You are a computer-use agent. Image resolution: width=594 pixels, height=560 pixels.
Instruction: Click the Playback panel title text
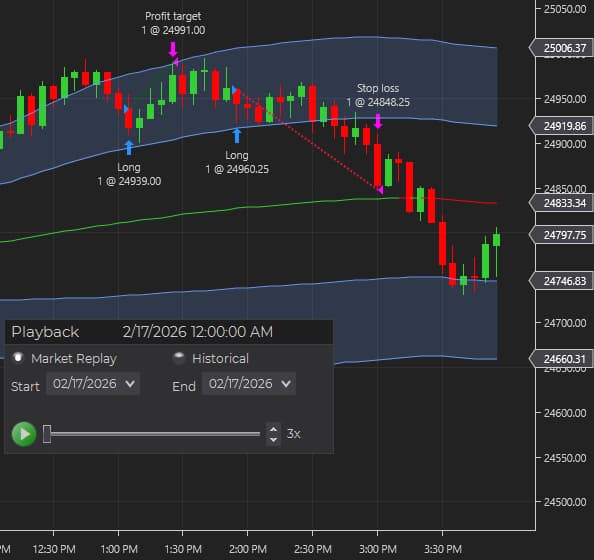click(45, 332)
